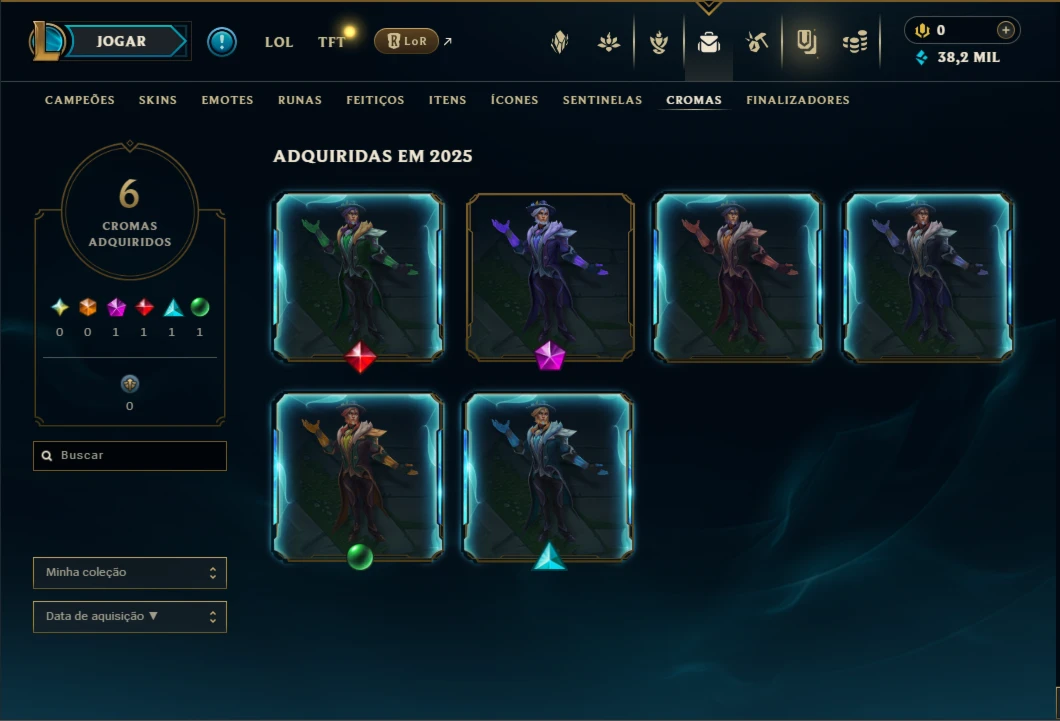1060x721 pixels.
Task: Expand the Data de aquisição sort dropdown
Action: point(130,616)
